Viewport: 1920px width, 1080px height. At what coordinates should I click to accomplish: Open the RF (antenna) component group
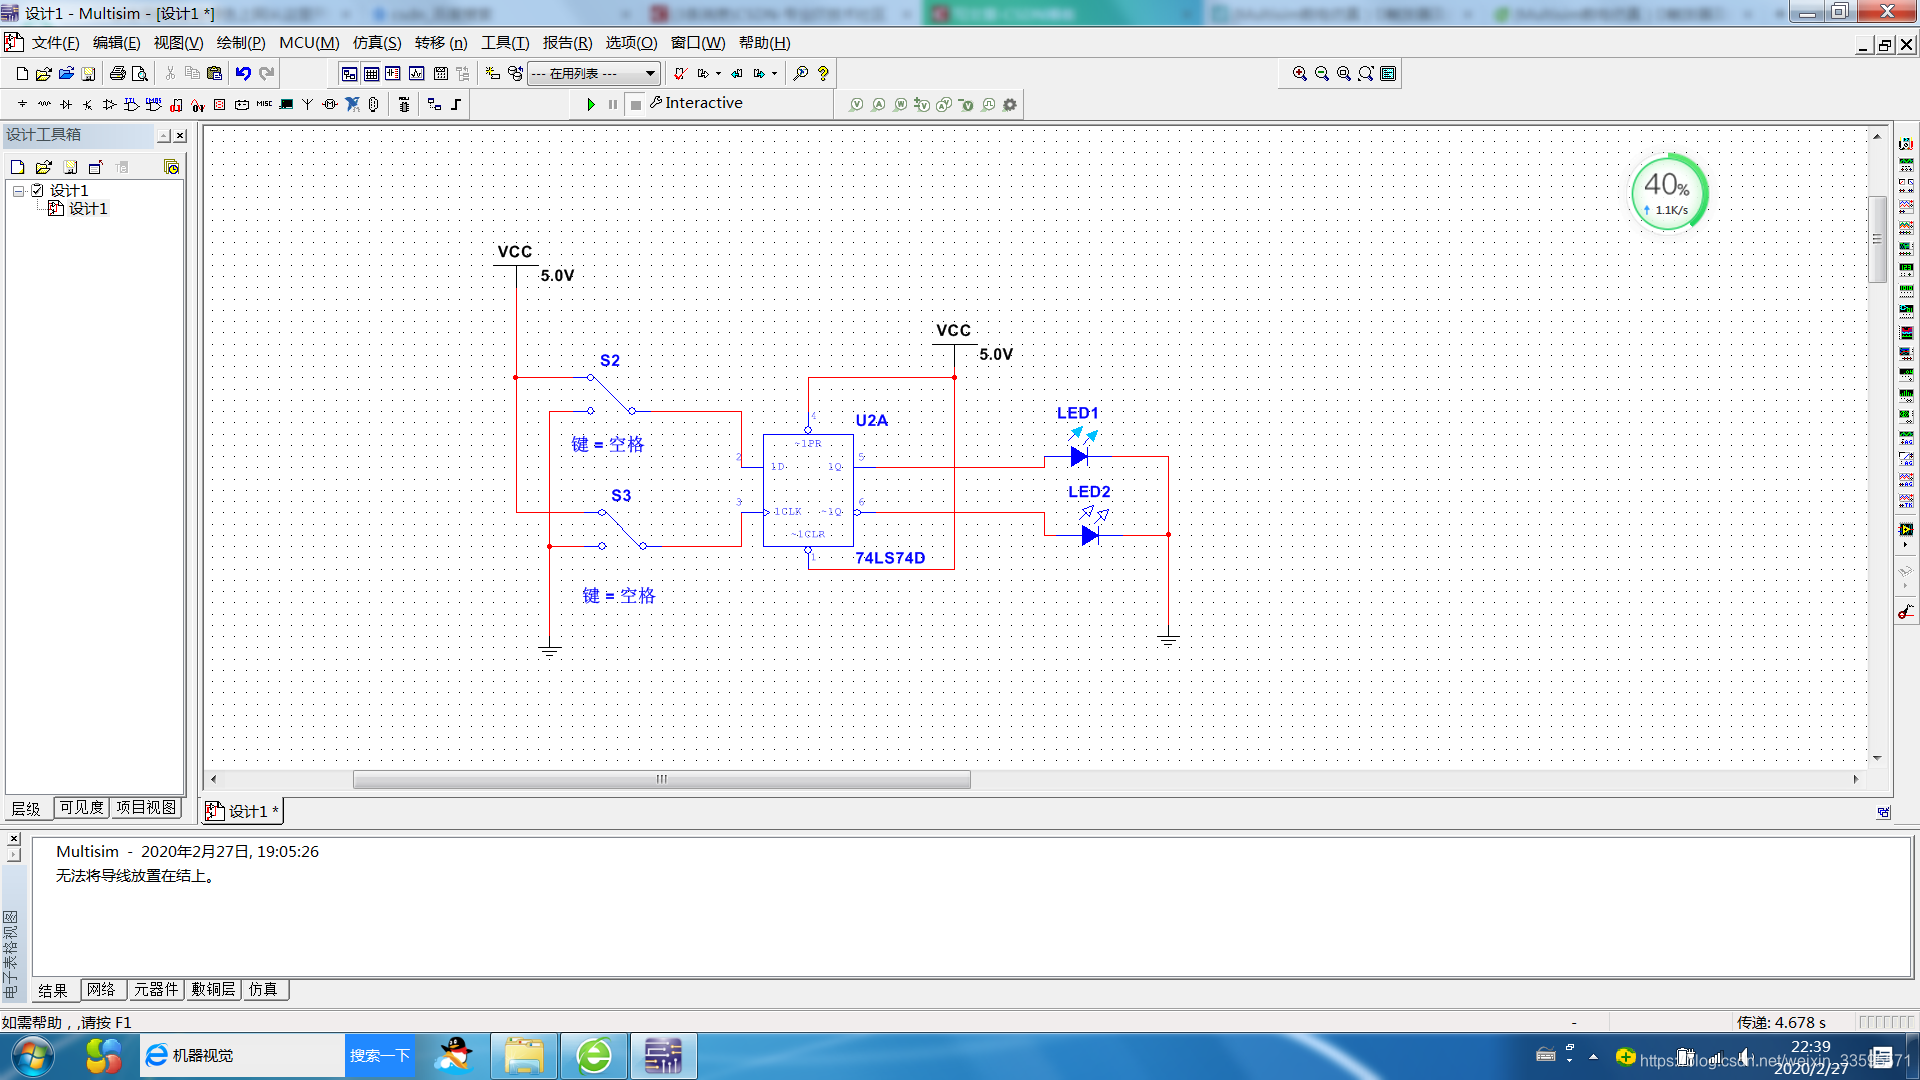coord(308,104)
